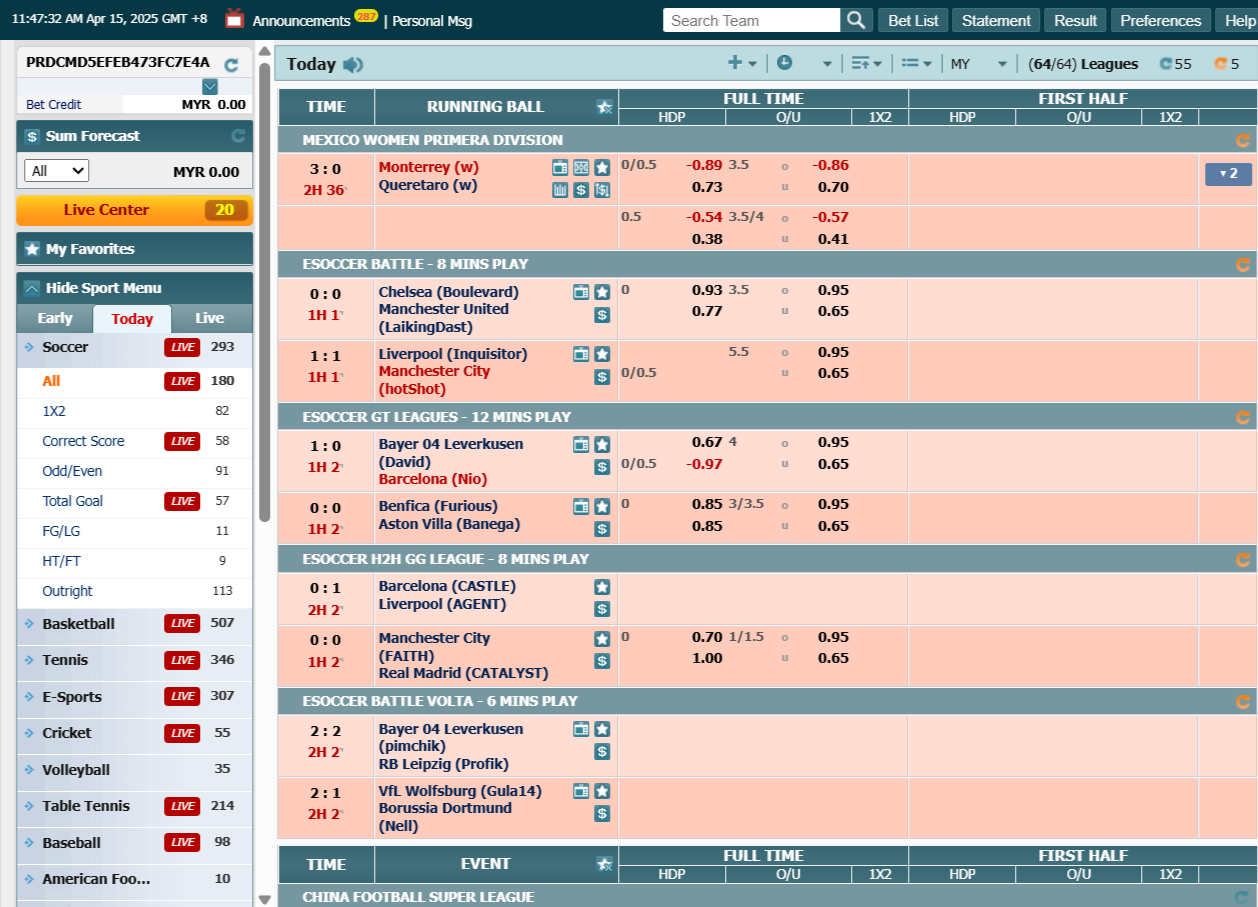Image resolution: width=1258 pixels, height=907 pixels.
Task: Refresh the Sum Forecast panel
Action: coord(238,136)
